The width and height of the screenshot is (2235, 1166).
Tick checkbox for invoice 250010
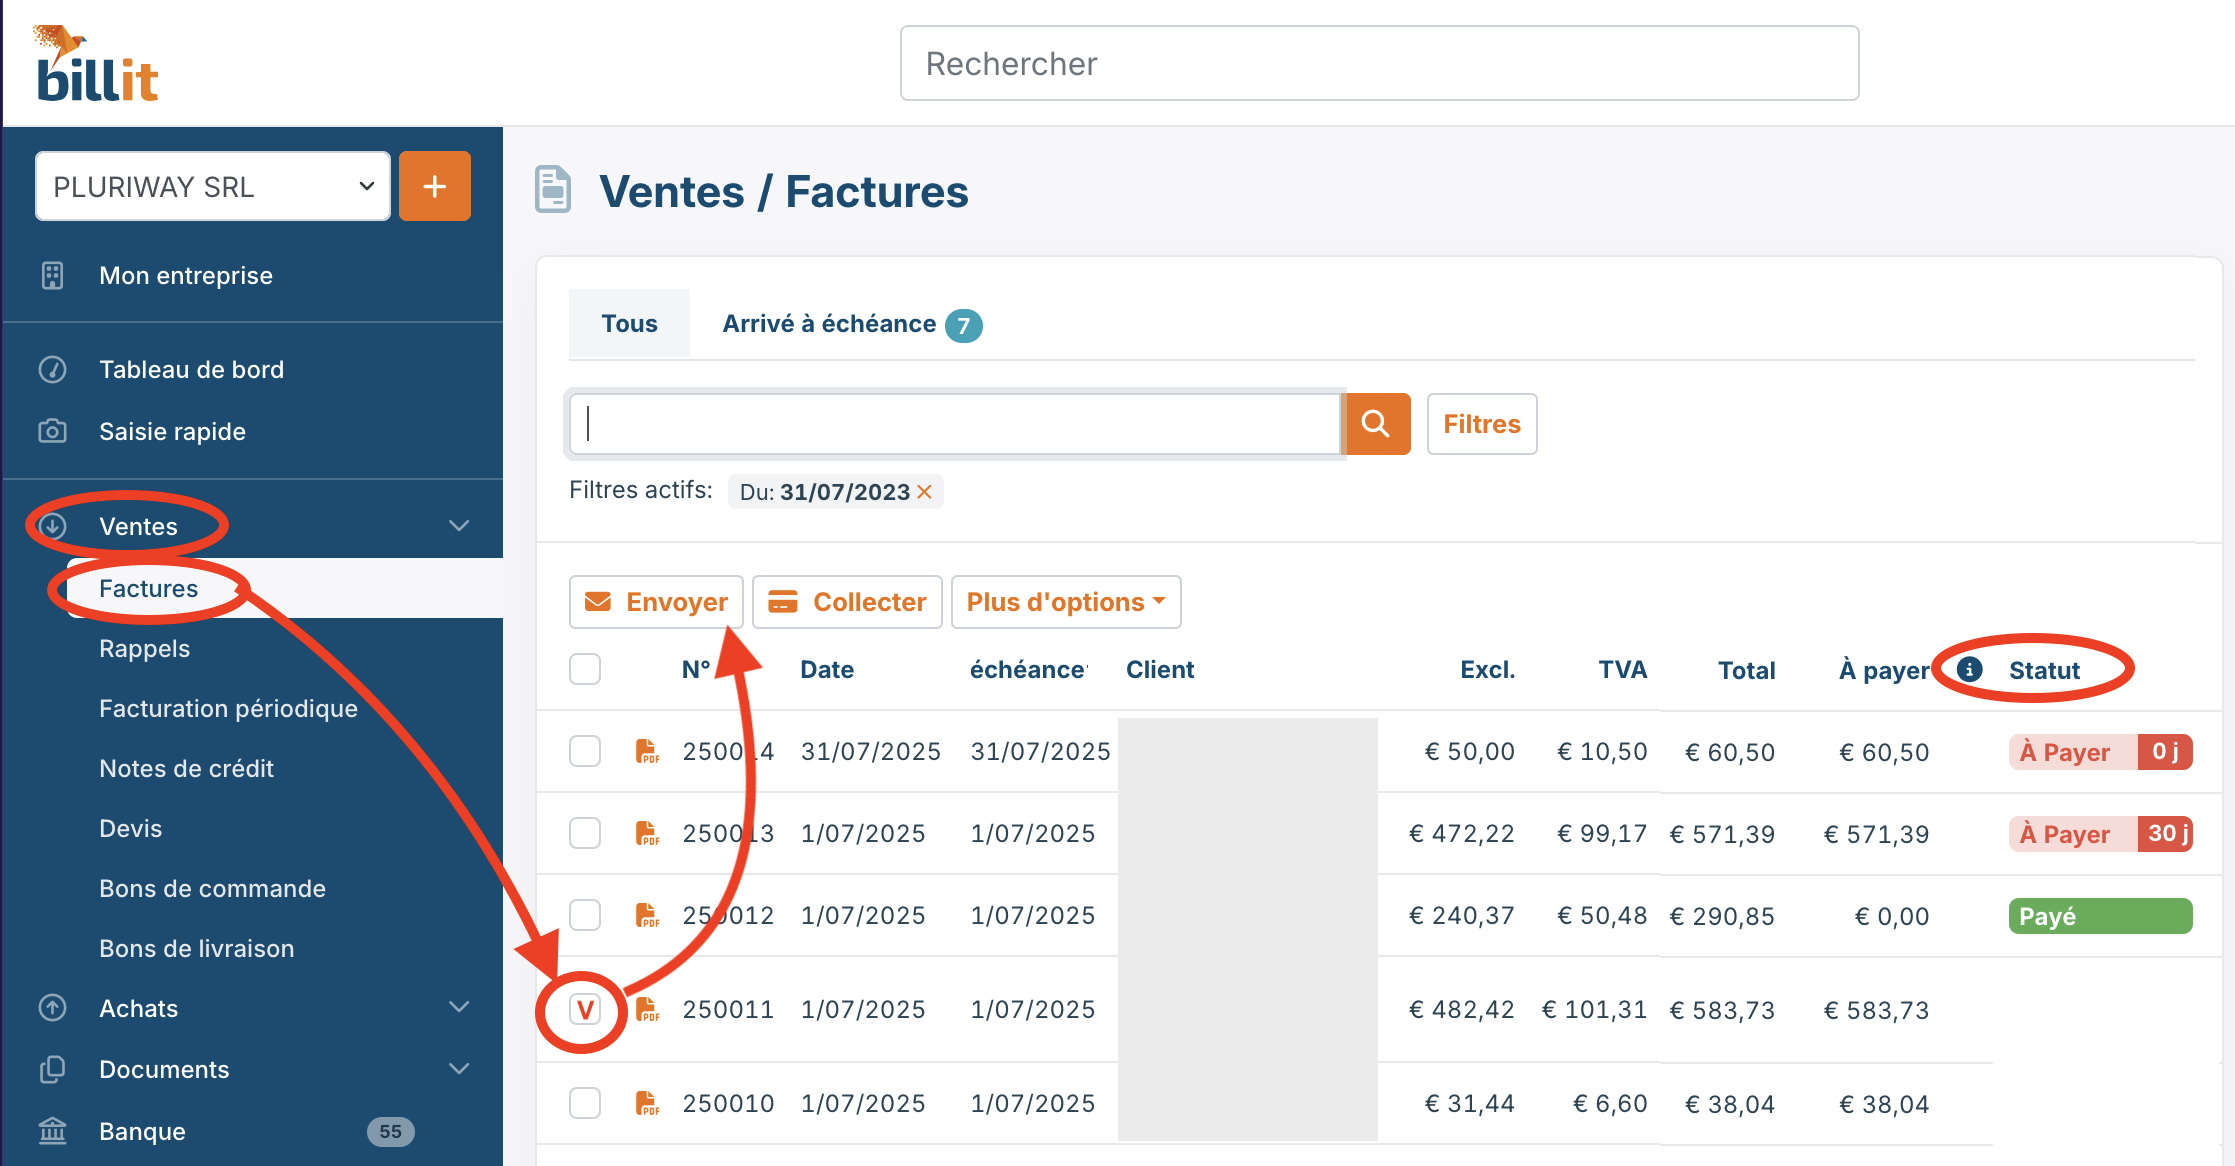click(585, 1103)
